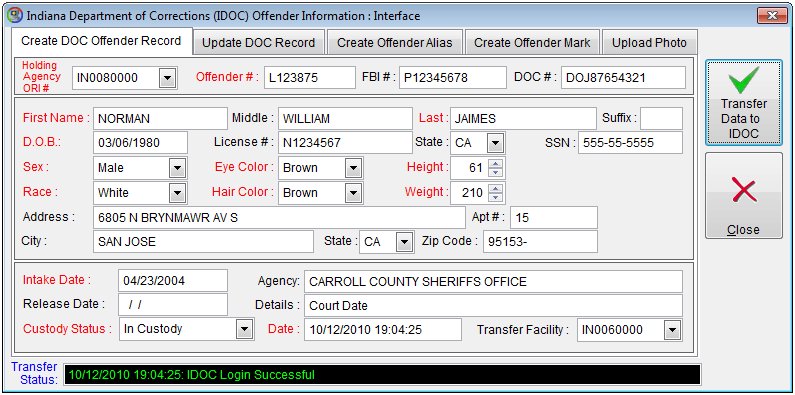
Task: Select the Create DOC Offender Record tab
Action: pos(101,41)
